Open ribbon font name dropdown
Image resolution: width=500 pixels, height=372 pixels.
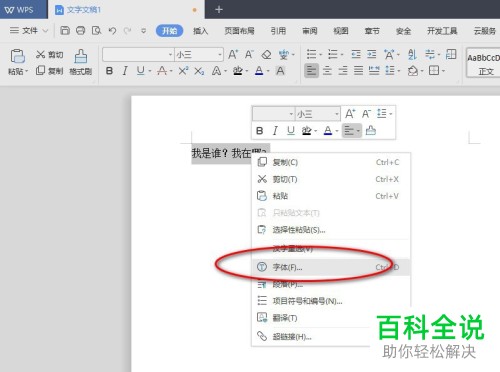[170, 55]
